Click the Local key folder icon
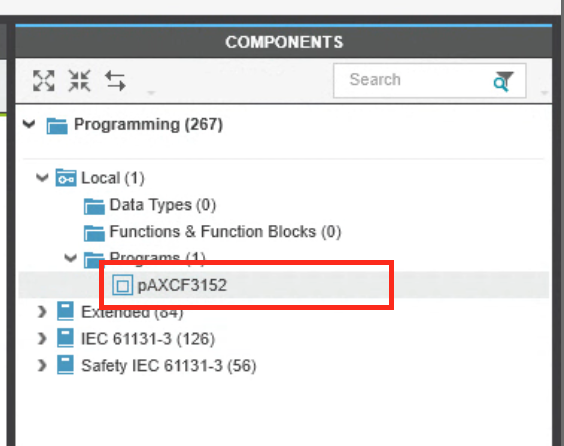This screenshot has width=564, height=446. coord(66,178)
